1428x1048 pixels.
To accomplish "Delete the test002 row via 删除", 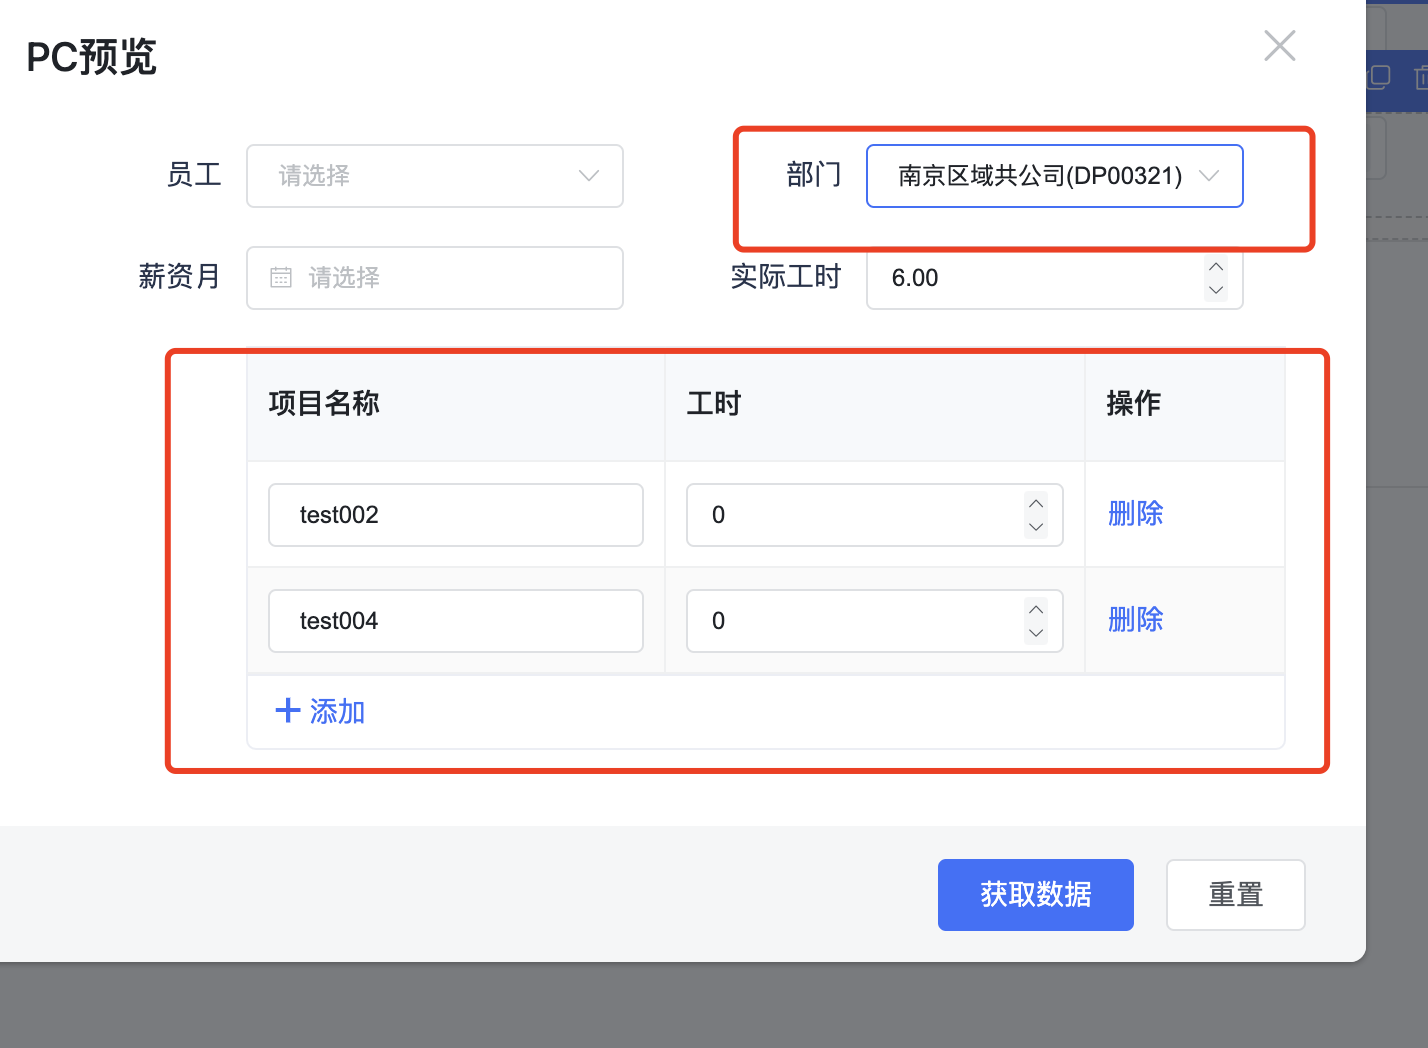I will 1136,514.
